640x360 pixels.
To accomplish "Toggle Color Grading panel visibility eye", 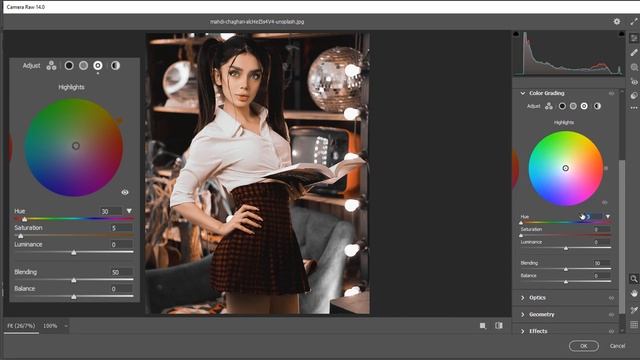I will pos(611,93).
